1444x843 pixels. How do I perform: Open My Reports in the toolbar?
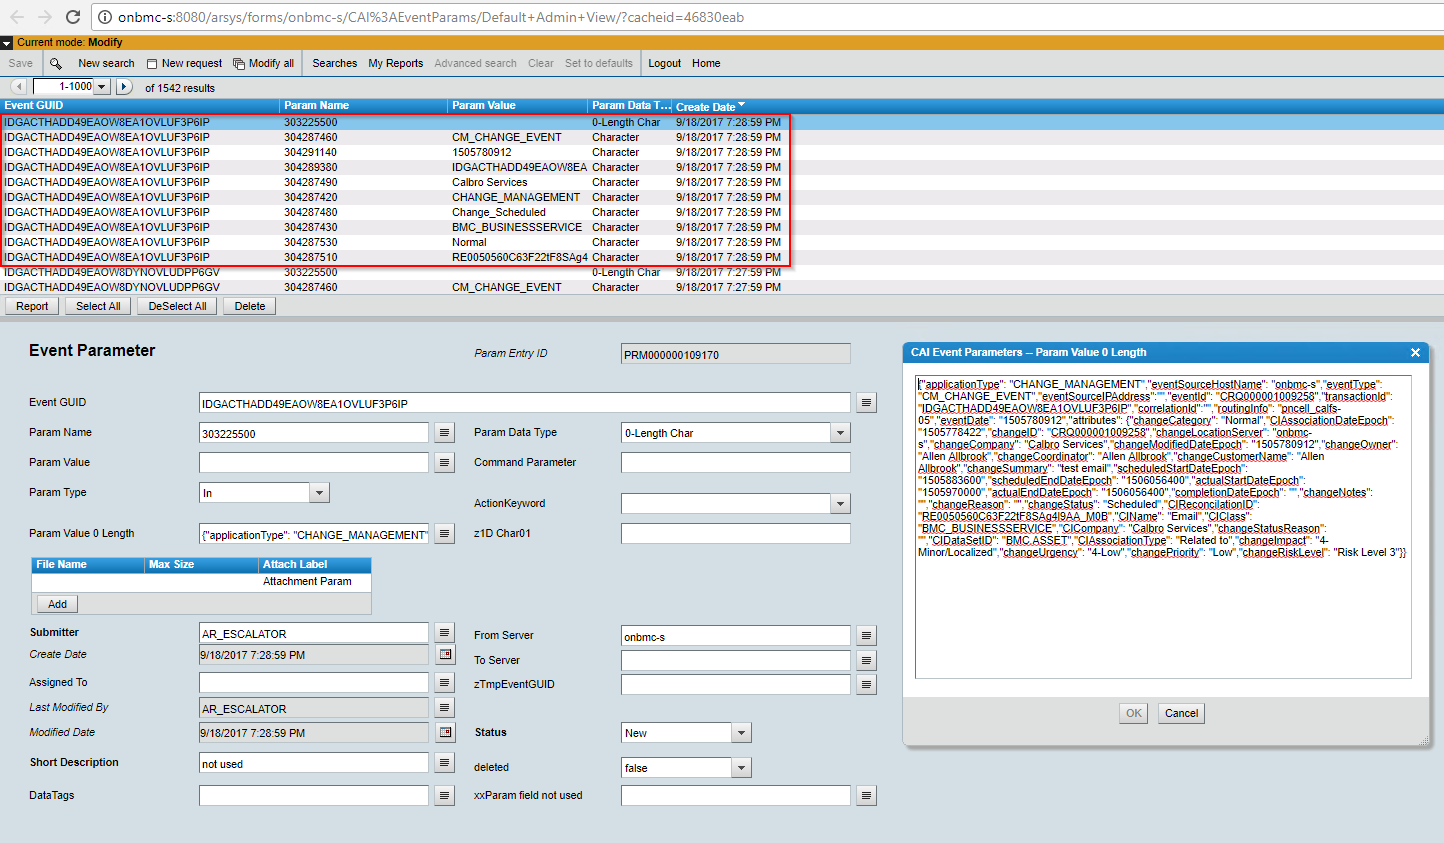pyautogui.click(x=395, y=63)
